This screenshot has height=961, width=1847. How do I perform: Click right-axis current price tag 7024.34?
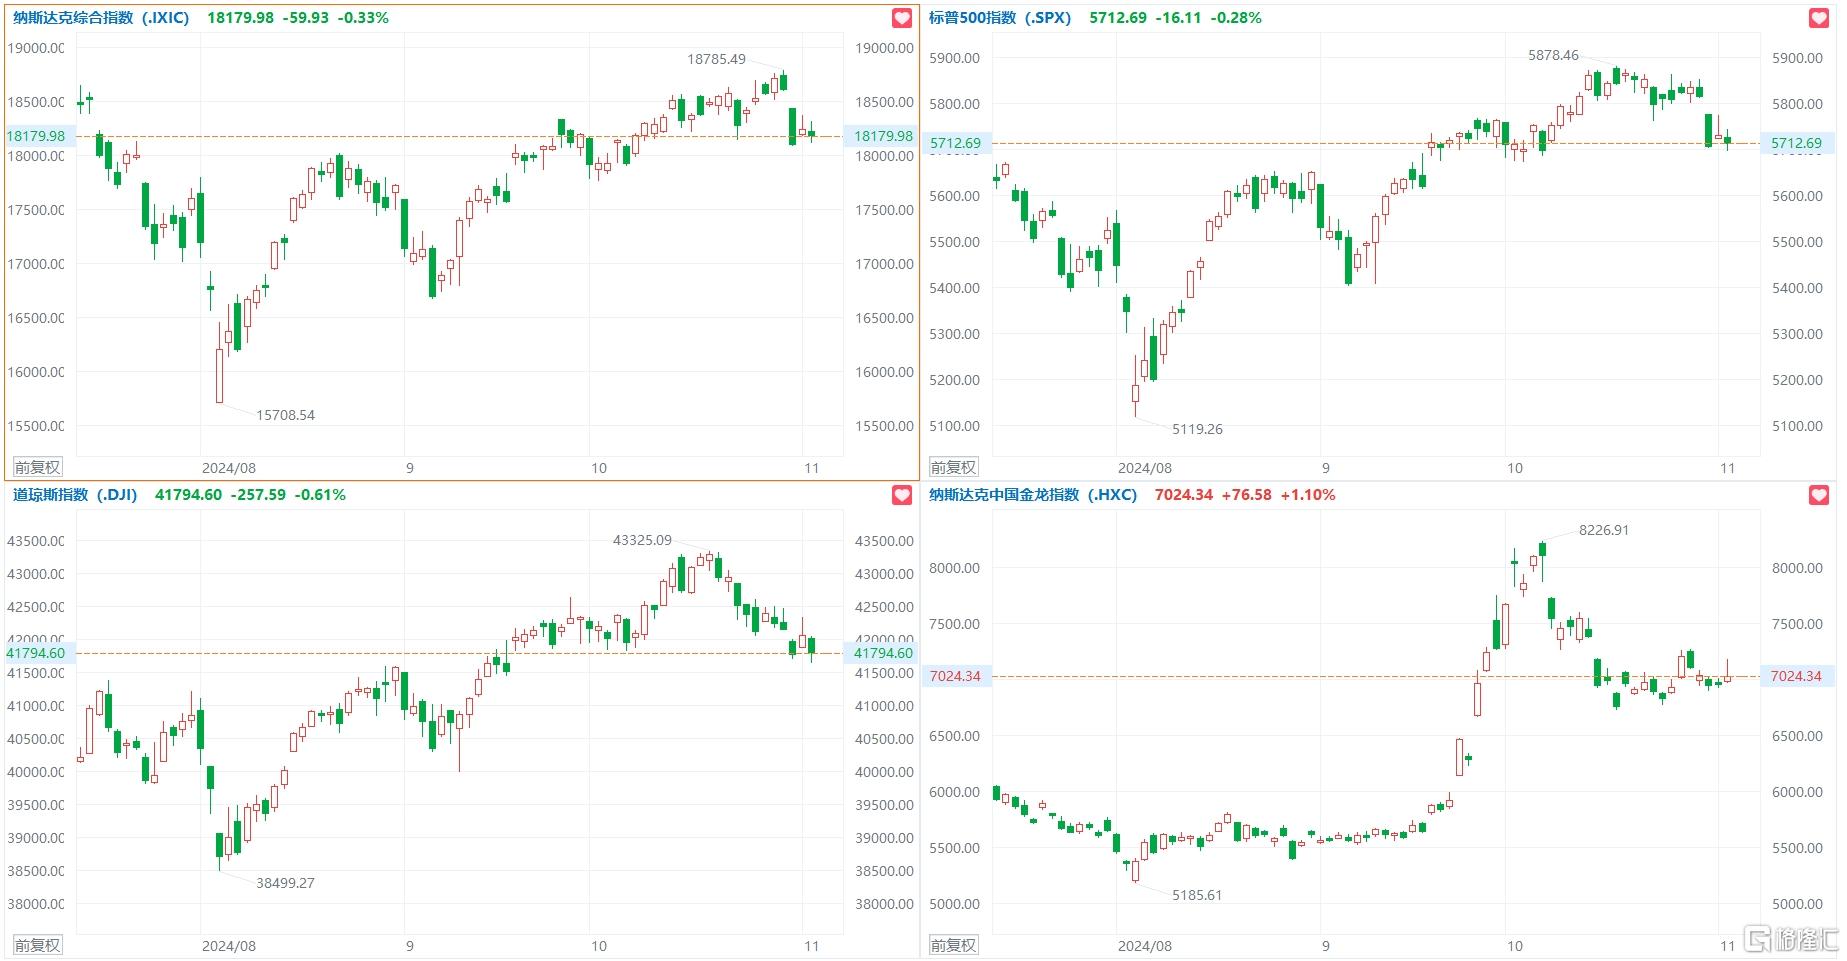coord(1797,676)
